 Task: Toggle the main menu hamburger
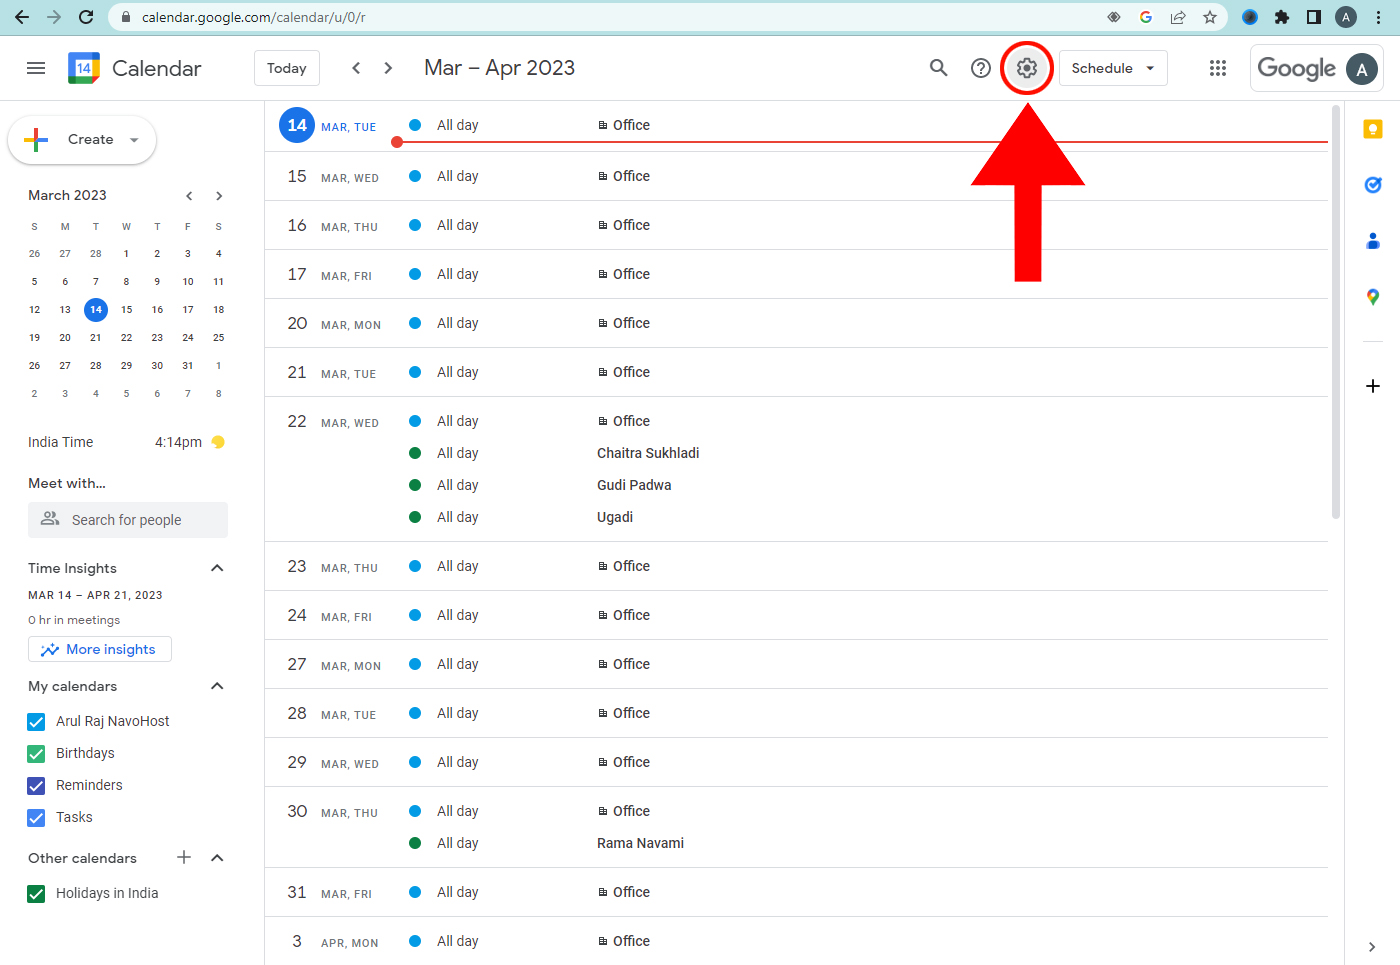(x=36, y=68)
